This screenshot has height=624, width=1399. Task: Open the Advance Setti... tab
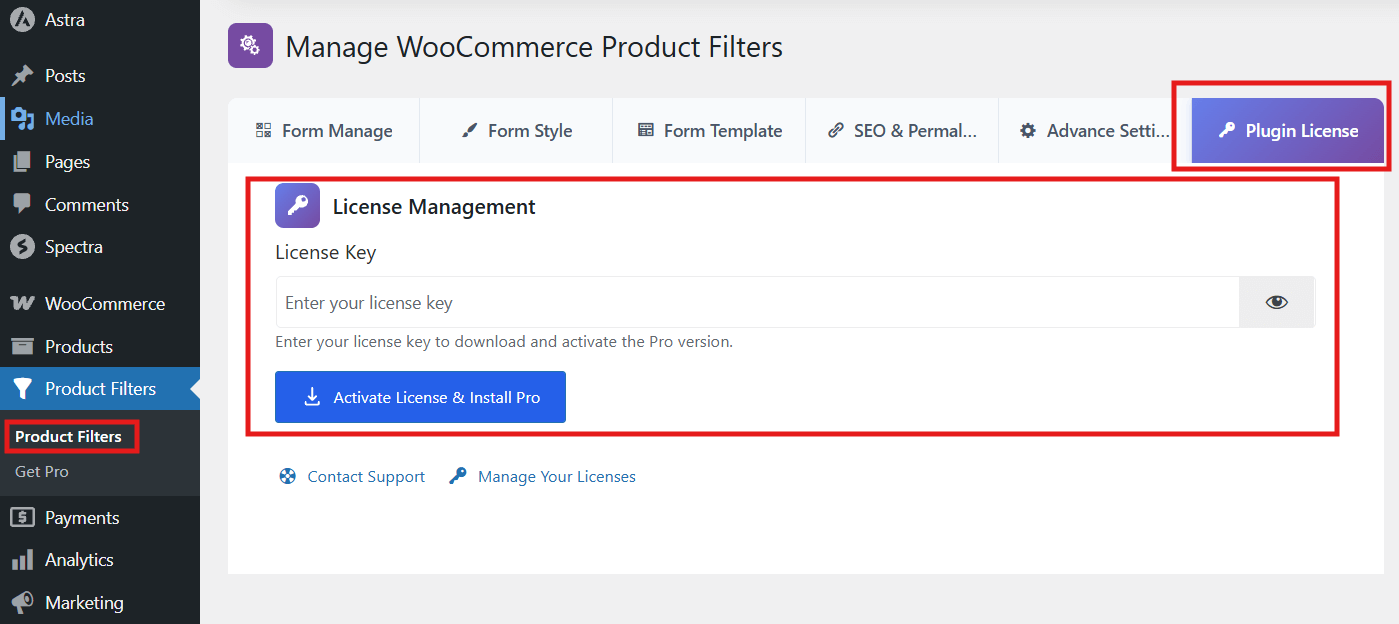(1094, 130)
